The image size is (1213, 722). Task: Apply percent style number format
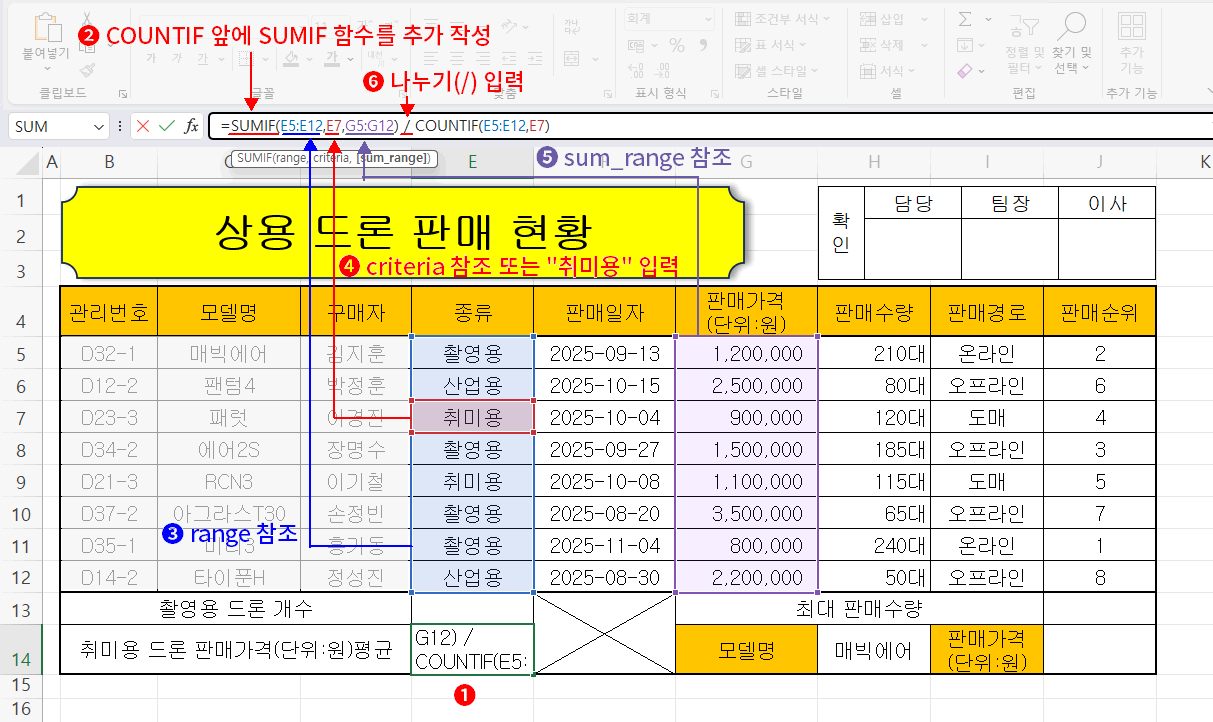677,45
